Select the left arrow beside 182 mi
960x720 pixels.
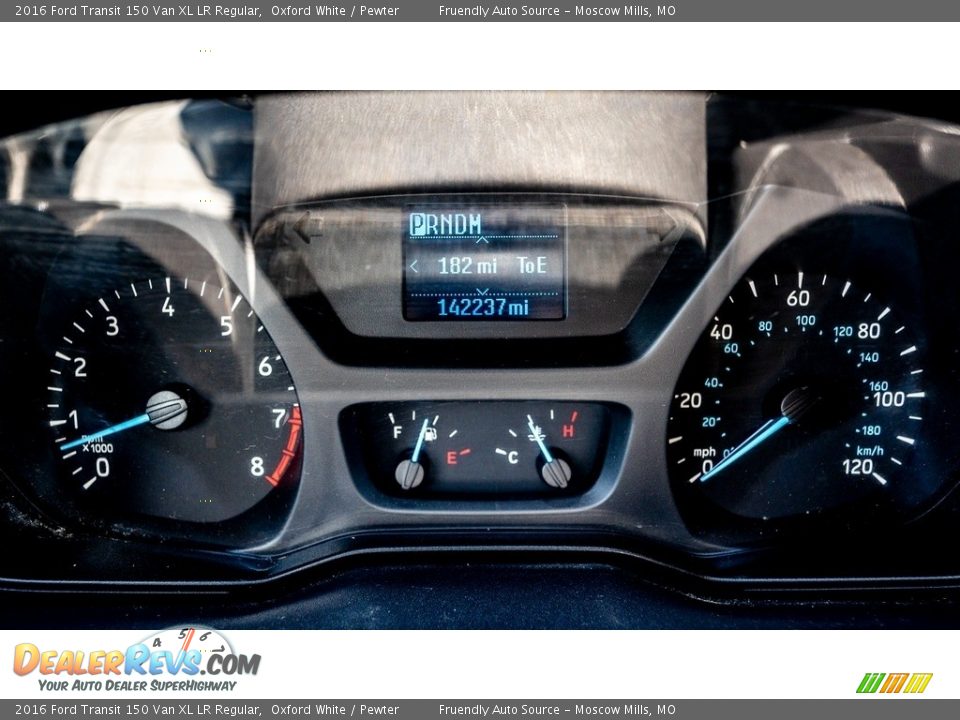click(x=414, y=266)
